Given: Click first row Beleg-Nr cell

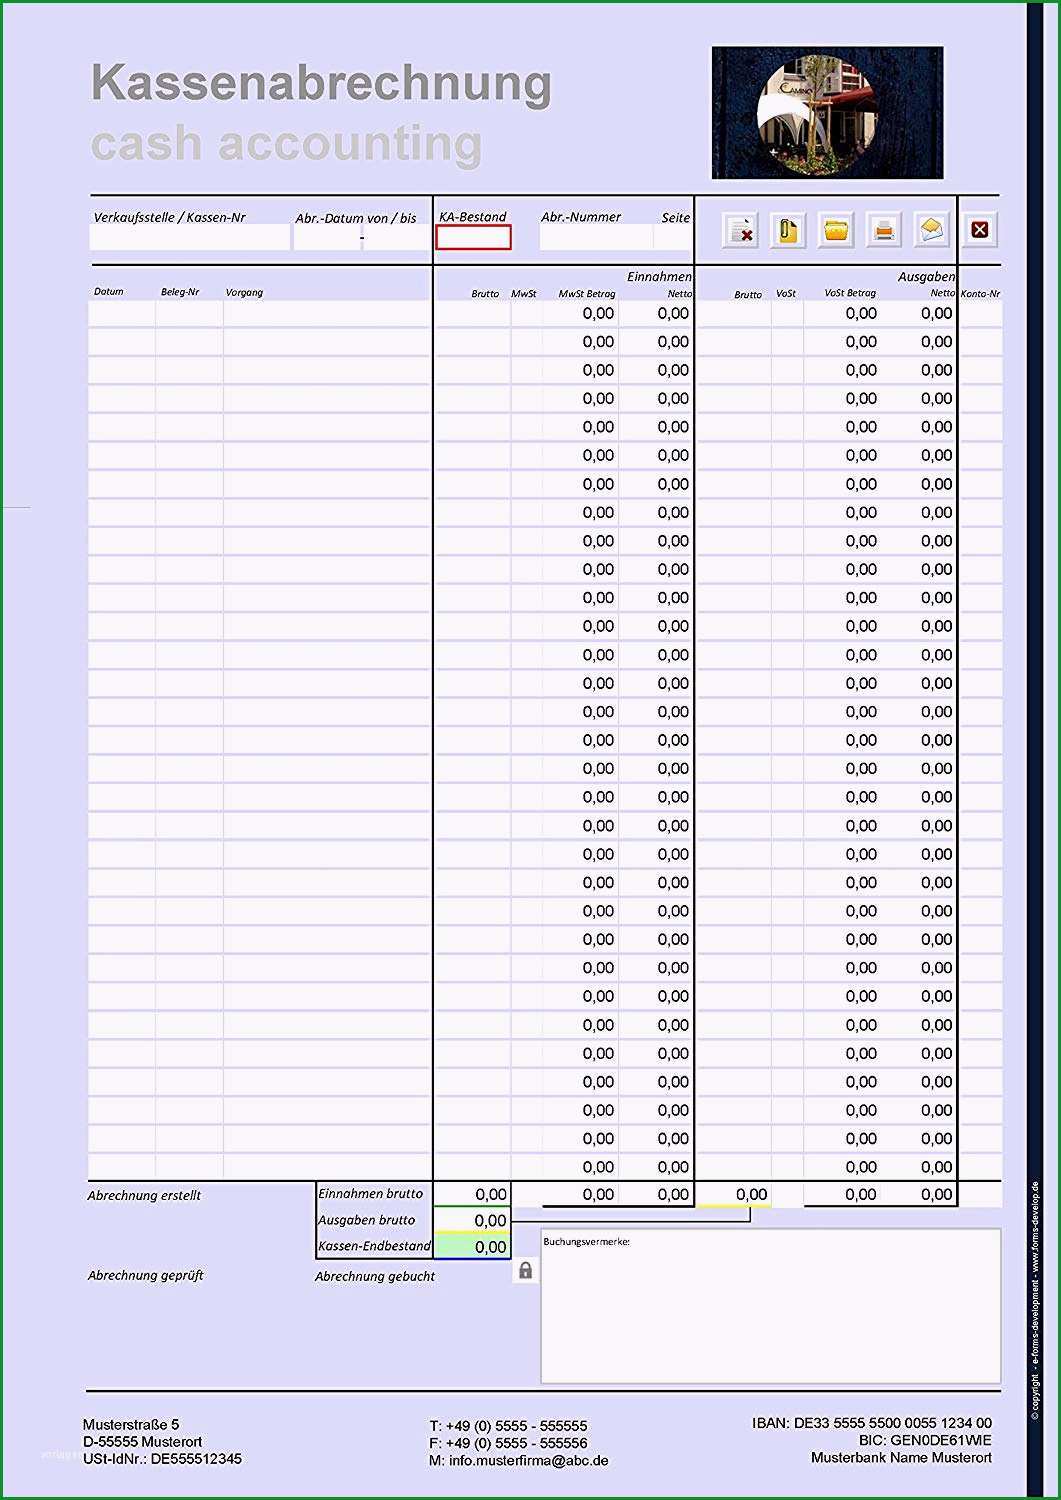Looking at the screenshot, I should [x=189, y=314].
